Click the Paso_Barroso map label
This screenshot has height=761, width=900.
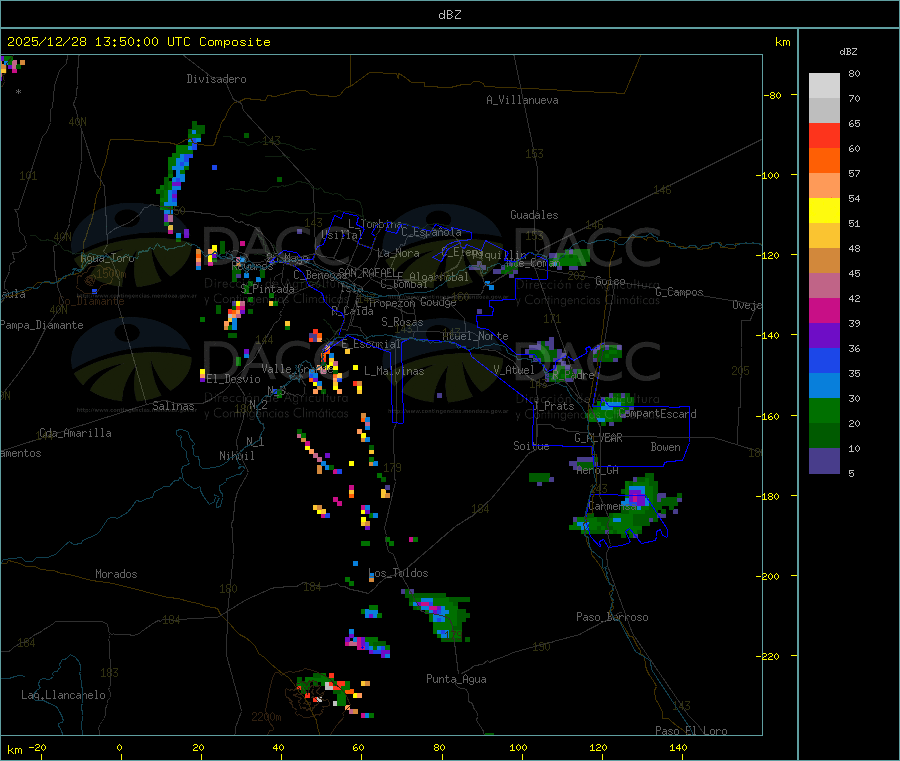click(612, 617)
